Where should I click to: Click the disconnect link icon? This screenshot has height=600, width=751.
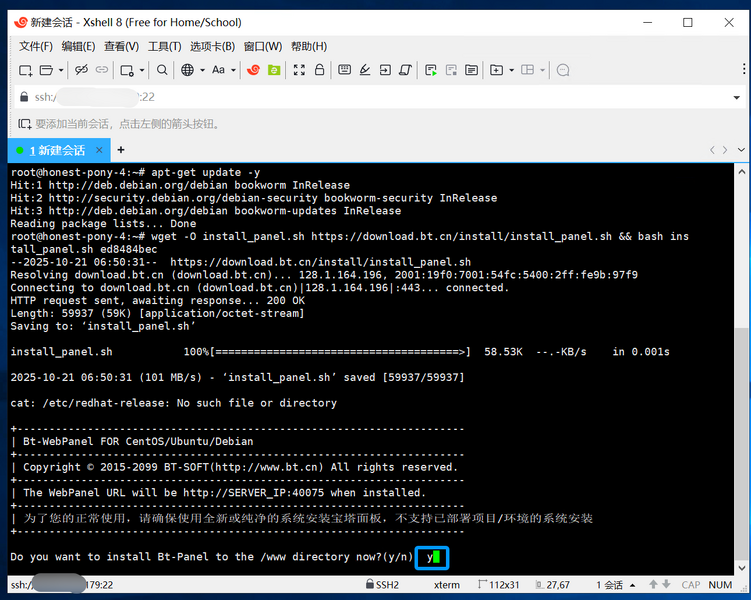click(82, 70)
